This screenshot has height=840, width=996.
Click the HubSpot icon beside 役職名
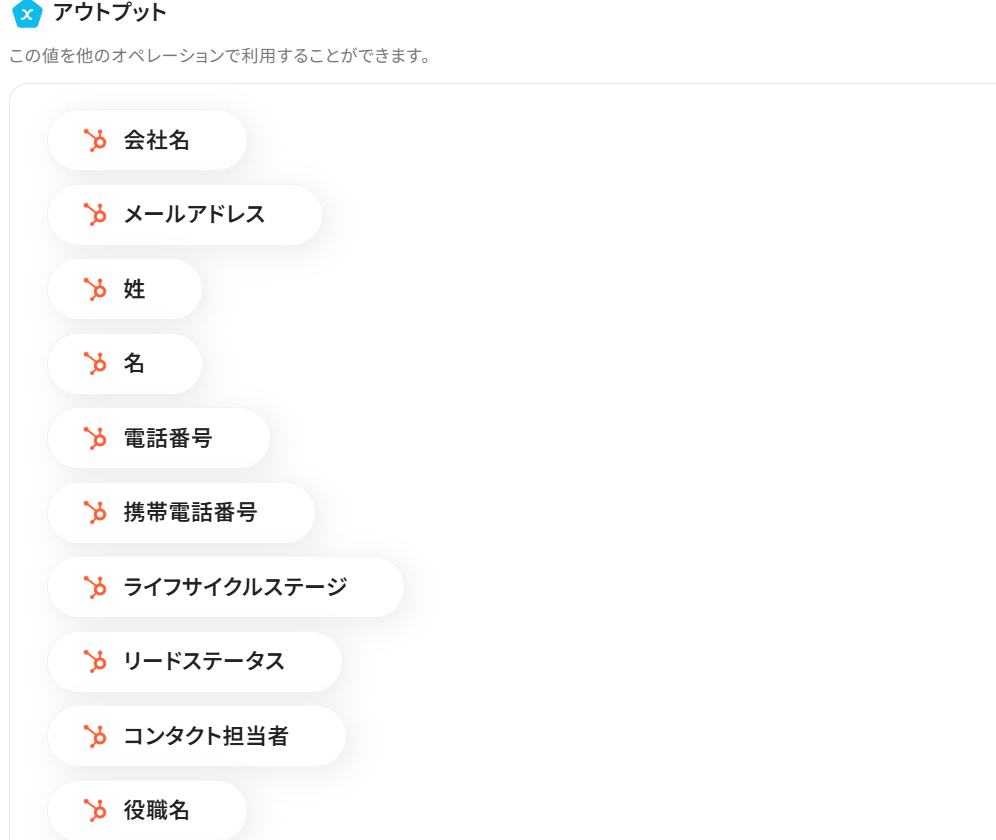tap(95, 810)
